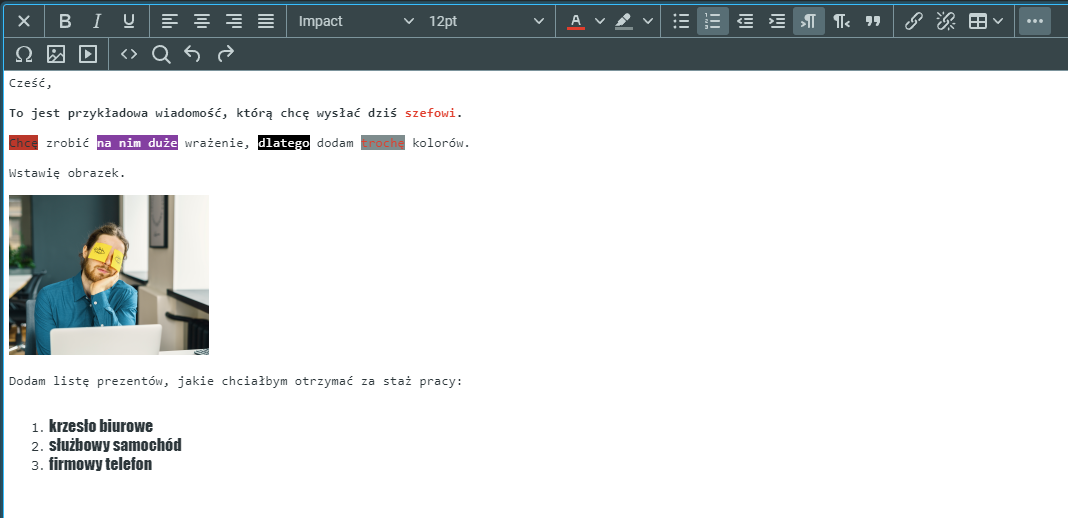Apply blockquote formatting

tap(873, 21)
